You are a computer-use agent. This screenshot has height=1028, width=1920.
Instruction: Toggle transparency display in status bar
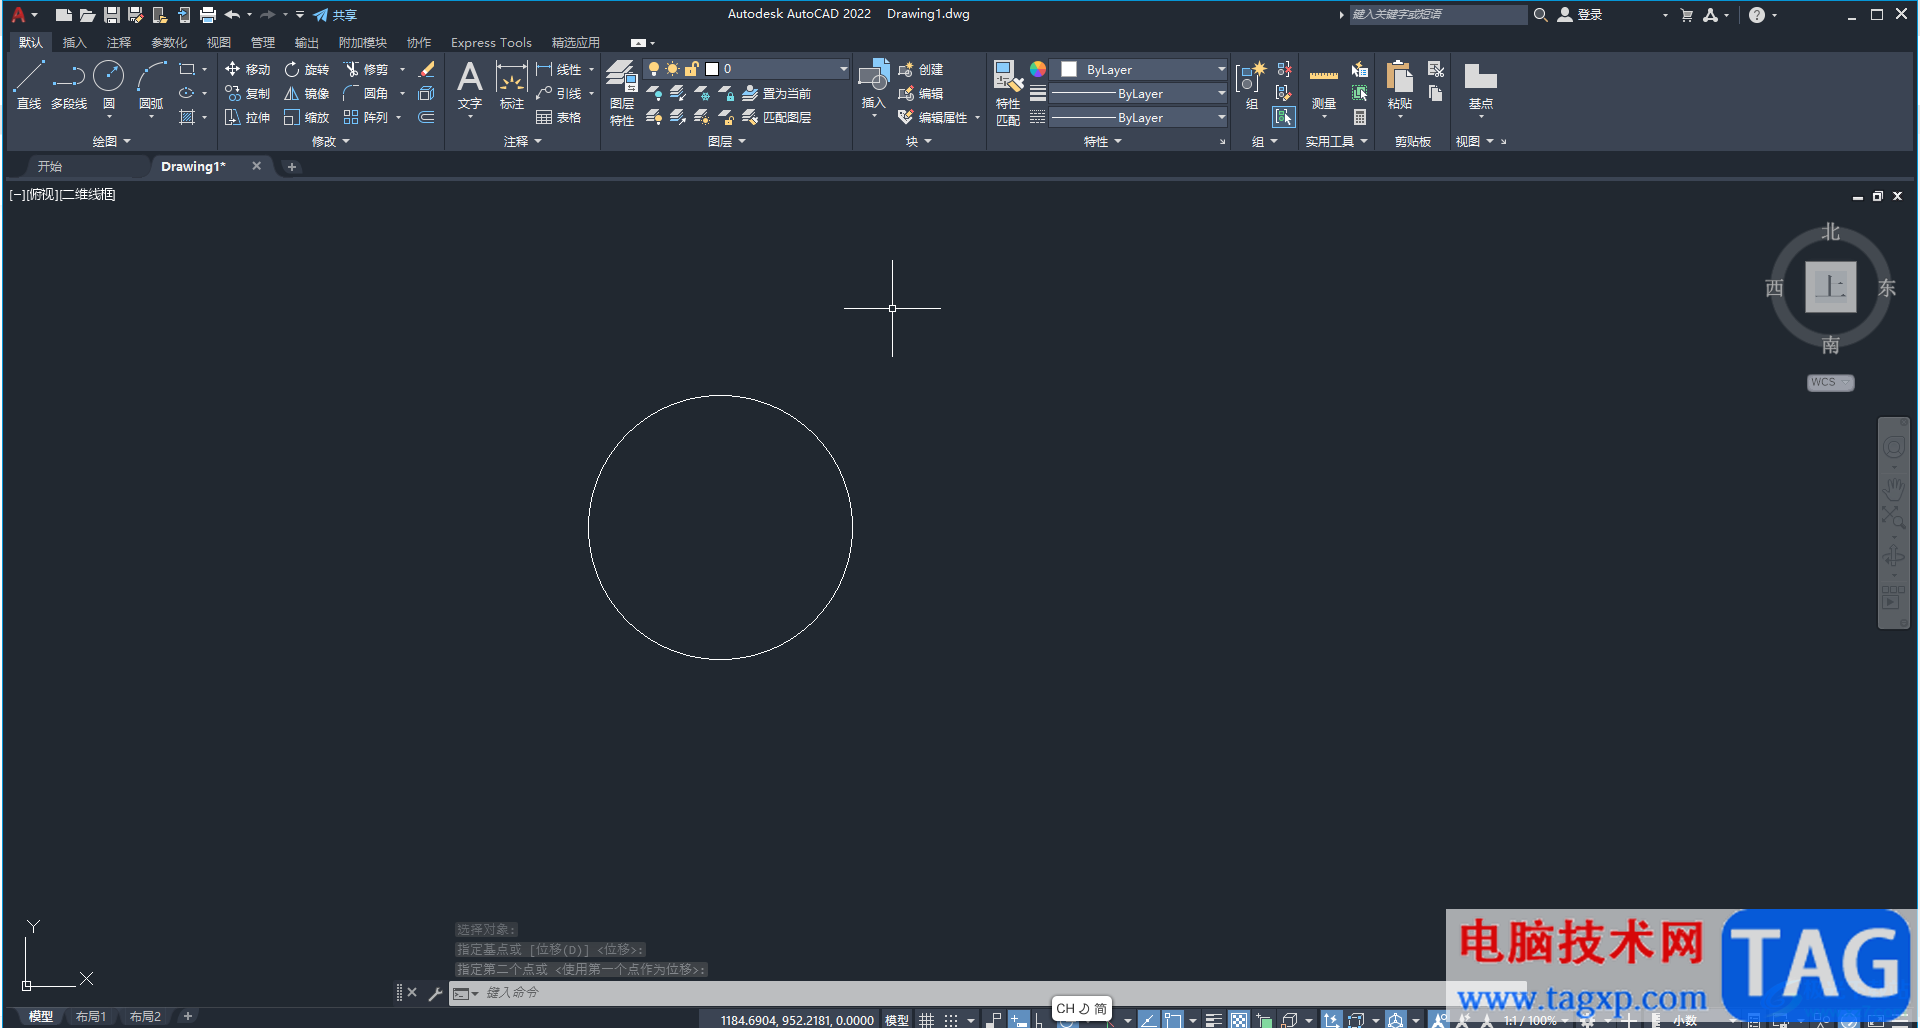1239,1020
